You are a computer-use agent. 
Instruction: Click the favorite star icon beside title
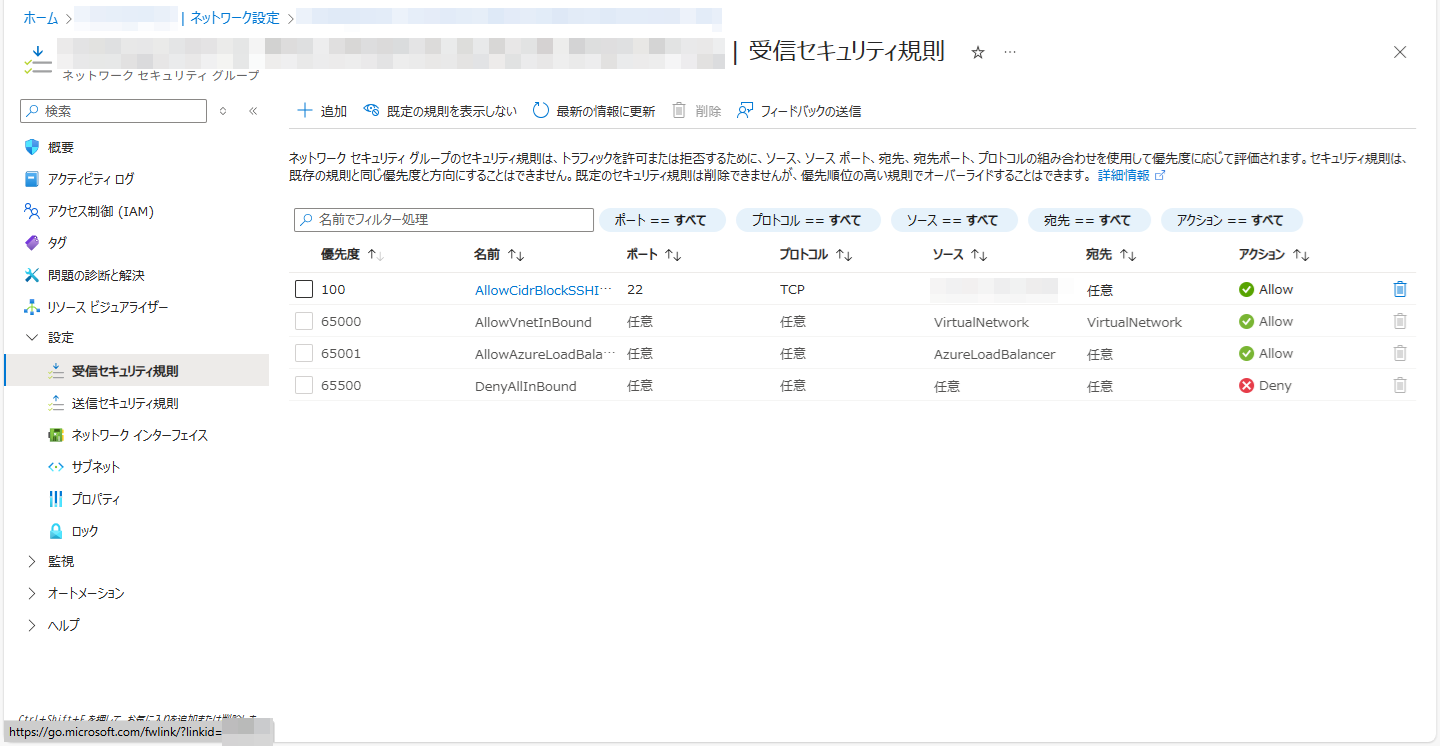tap(978, 53)
